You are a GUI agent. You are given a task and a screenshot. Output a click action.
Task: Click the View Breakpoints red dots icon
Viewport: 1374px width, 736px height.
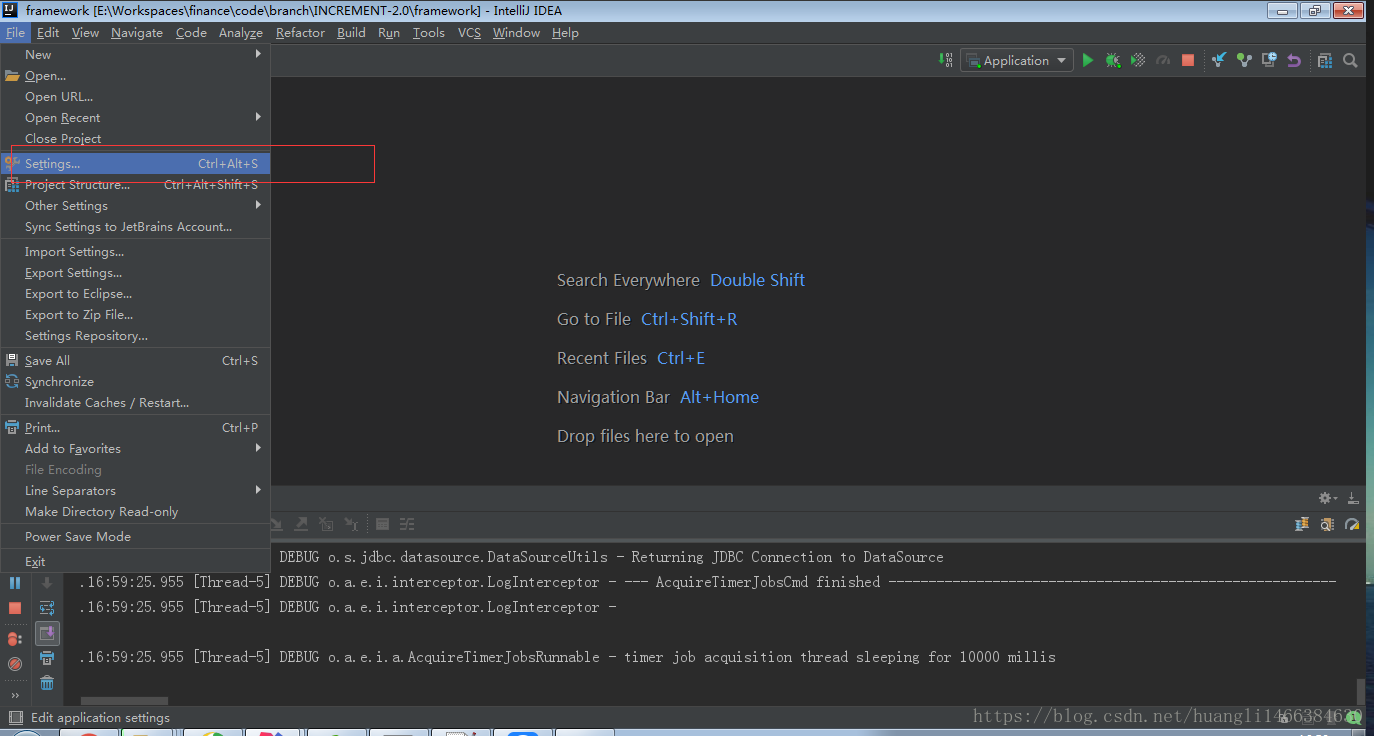[x=15, y=638]
